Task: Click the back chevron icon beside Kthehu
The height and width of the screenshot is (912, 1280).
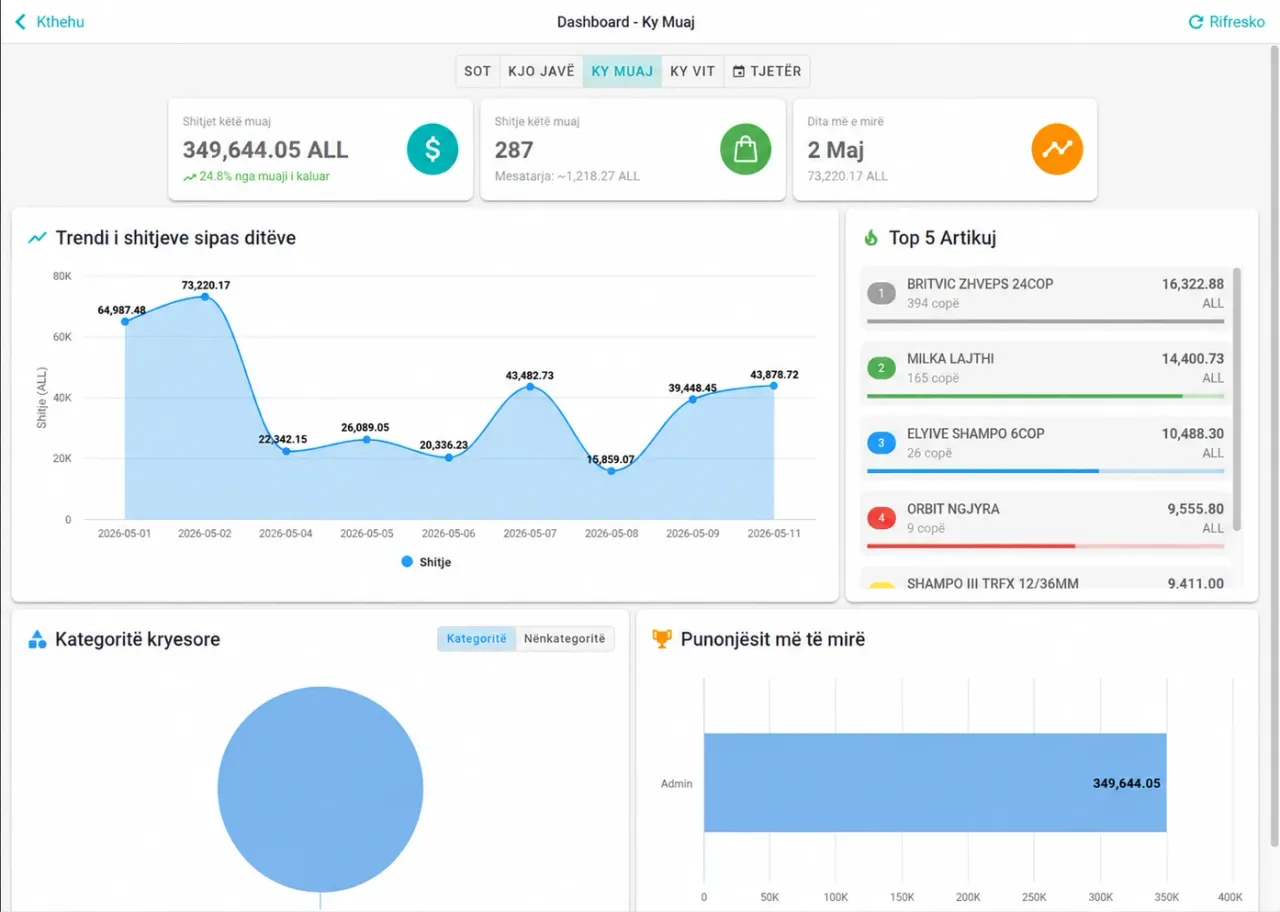Action: pos(20,22)
